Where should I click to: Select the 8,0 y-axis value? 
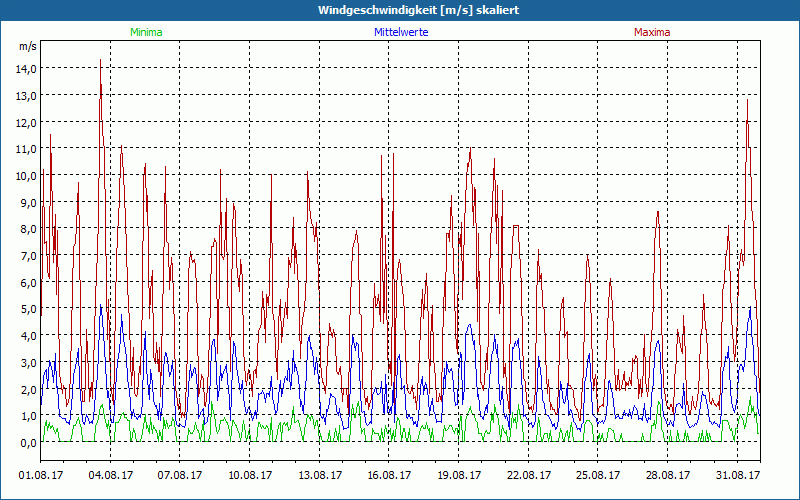(x=28, y=229)
